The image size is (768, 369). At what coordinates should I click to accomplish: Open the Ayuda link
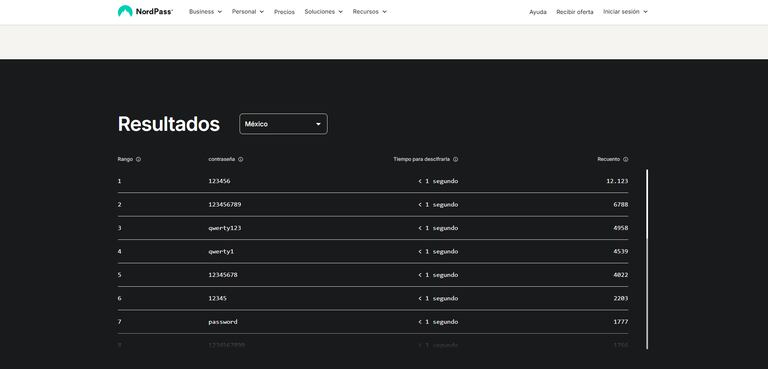point(538,12)
